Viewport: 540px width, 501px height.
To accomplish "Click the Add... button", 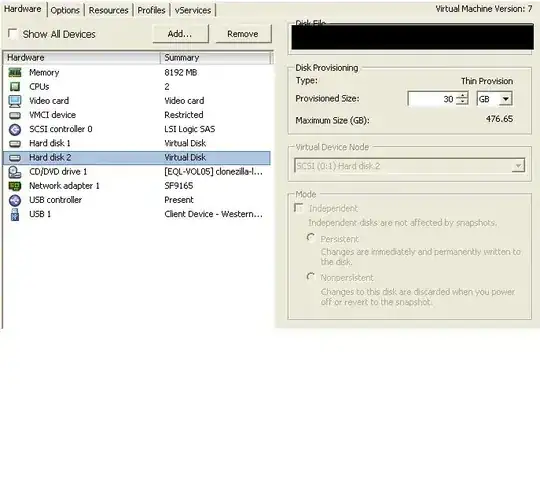I will point(180,34).
